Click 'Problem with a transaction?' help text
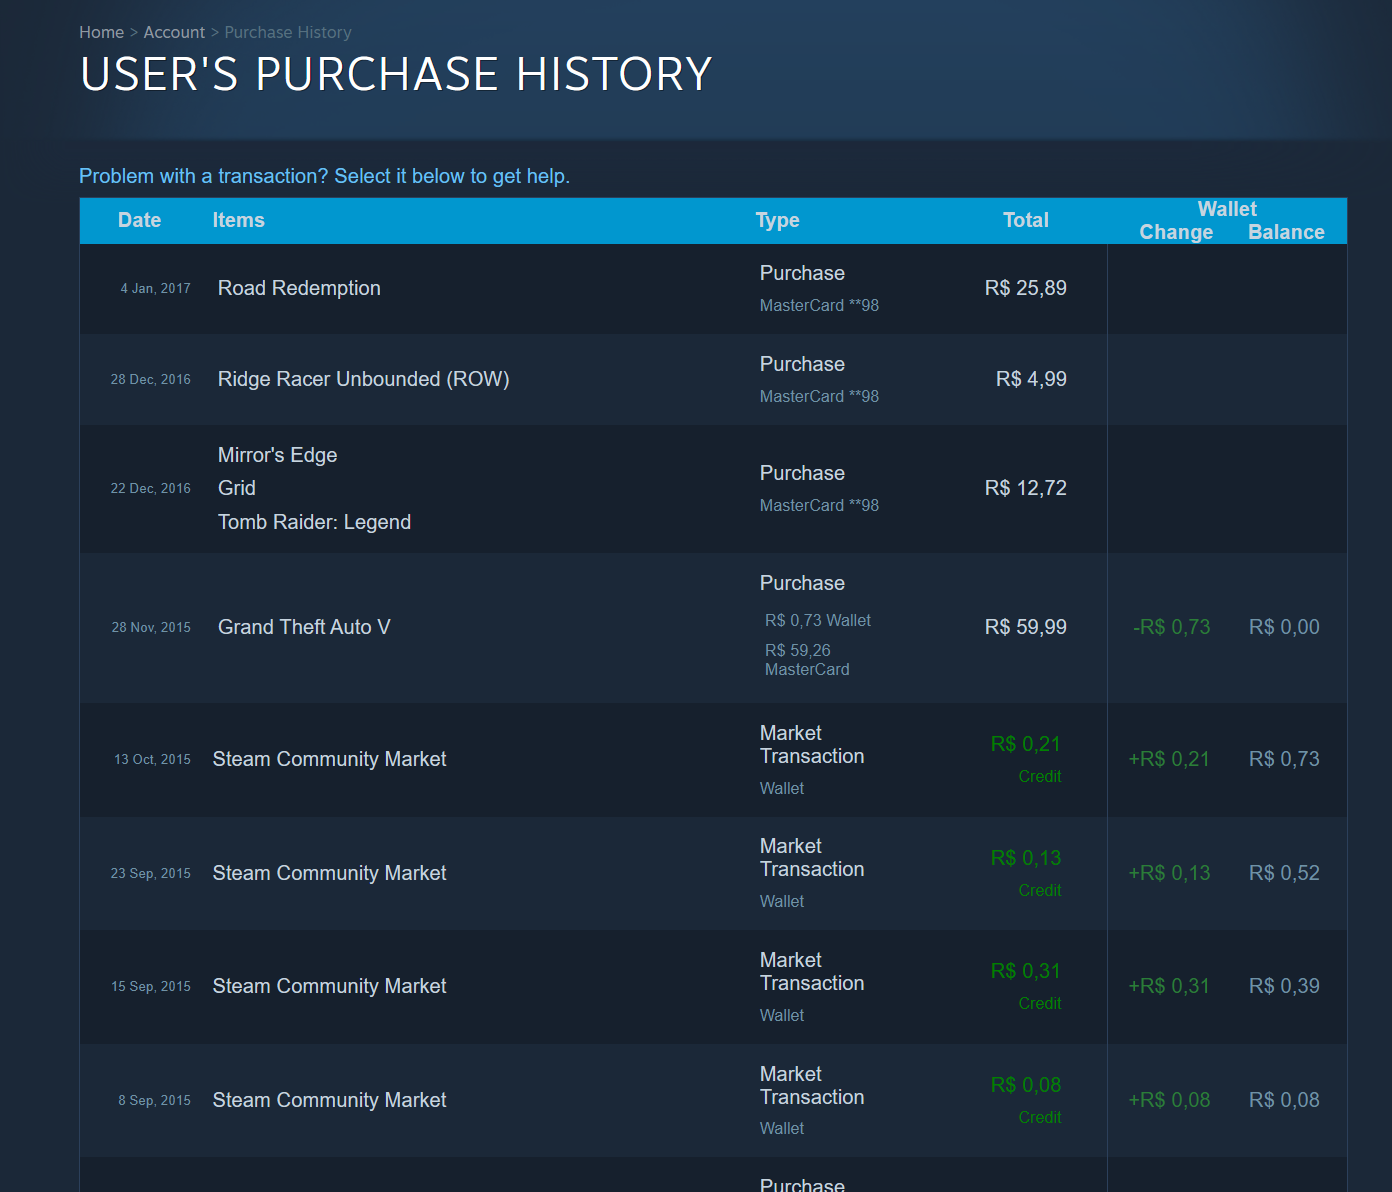The height and width of the screenshot is (1192, 1392). click(x=324, y=176)
